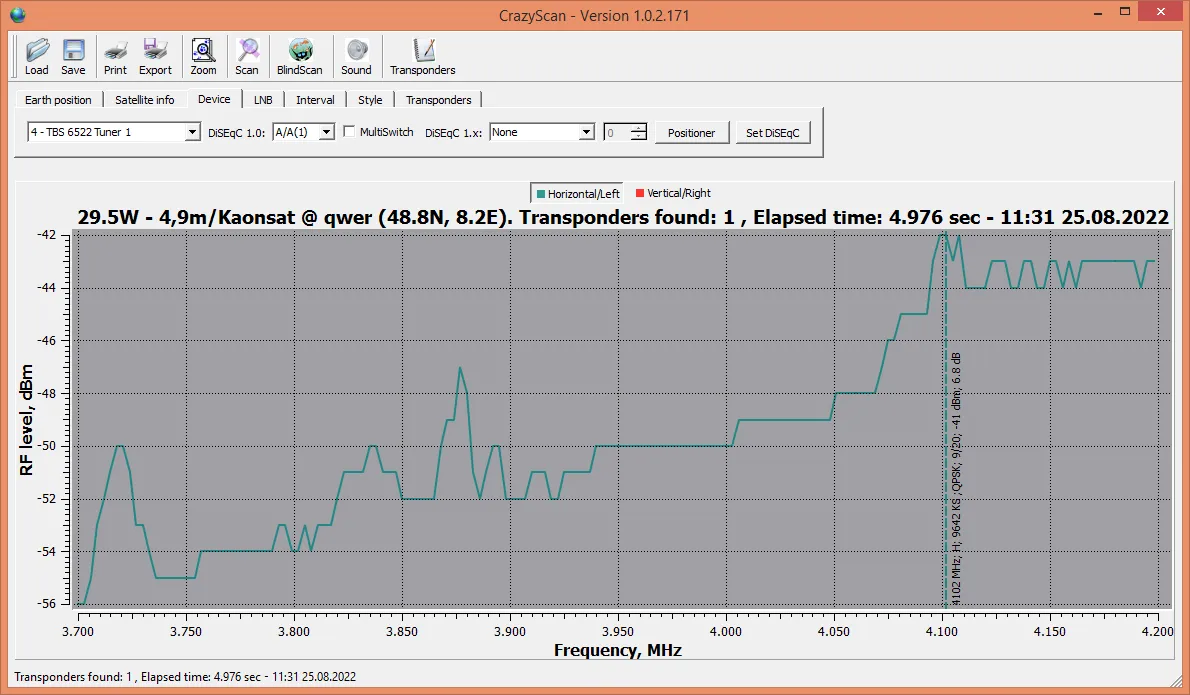Enable the MultiSwitch checkbox
Screen dimensions: 1190x695
[349, 131]
